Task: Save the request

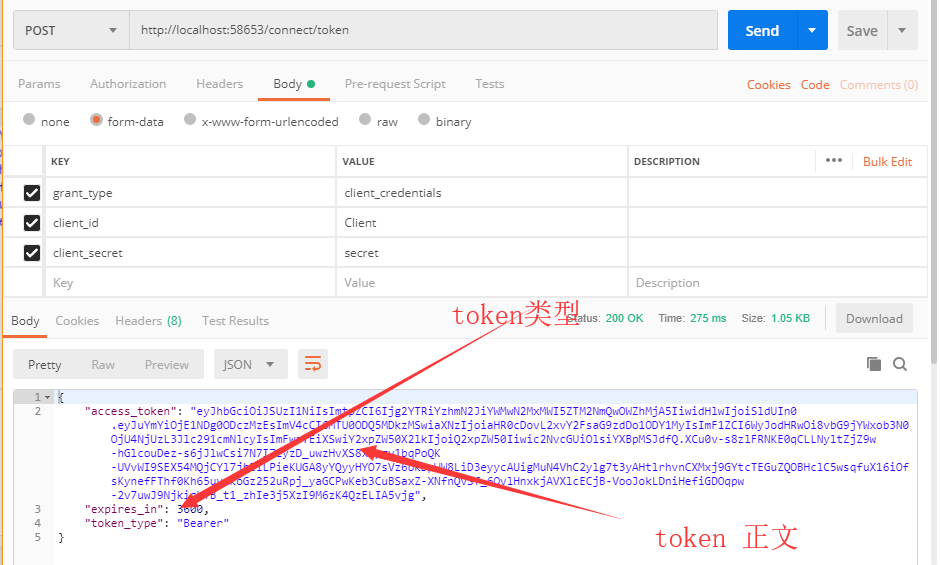Action: [x=861, y=31]
